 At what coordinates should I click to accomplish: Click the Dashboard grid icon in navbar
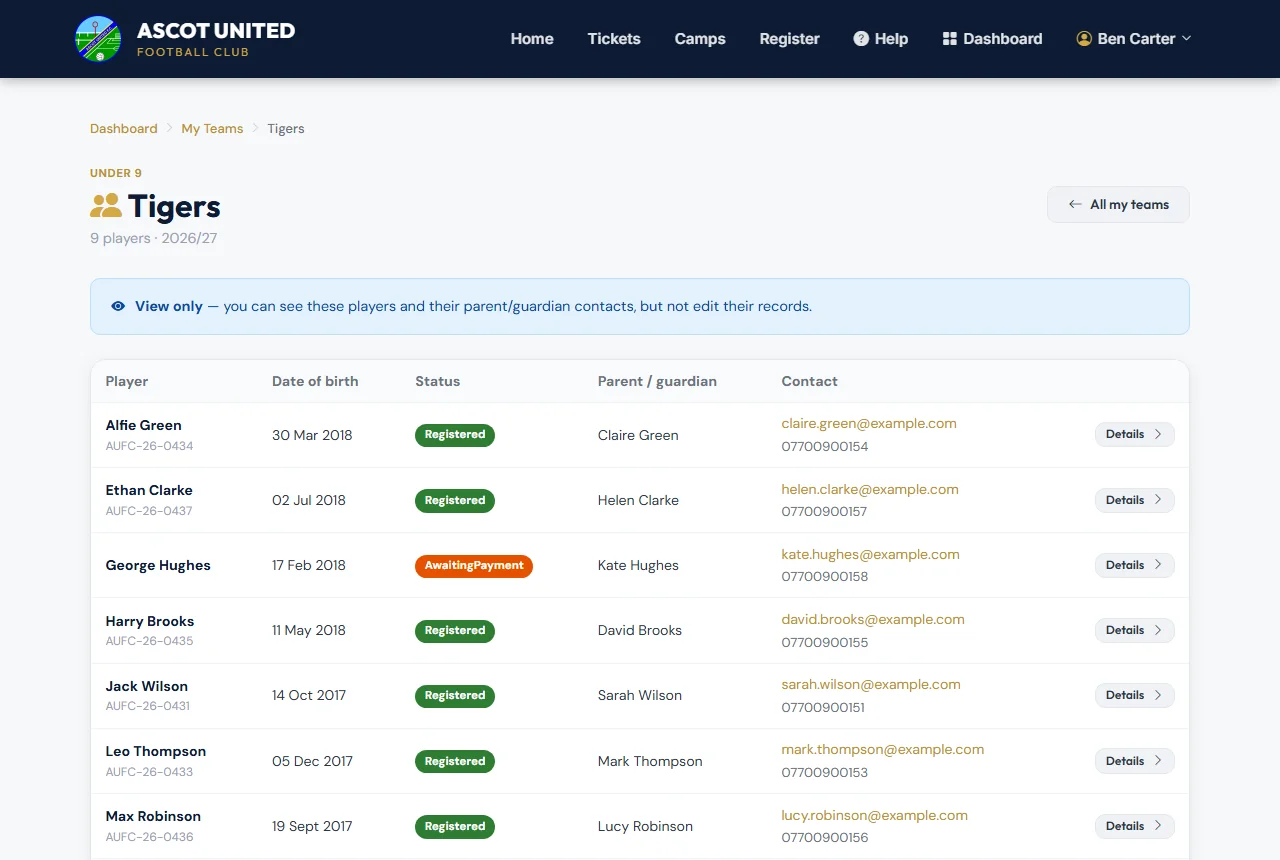pos(950,39)
